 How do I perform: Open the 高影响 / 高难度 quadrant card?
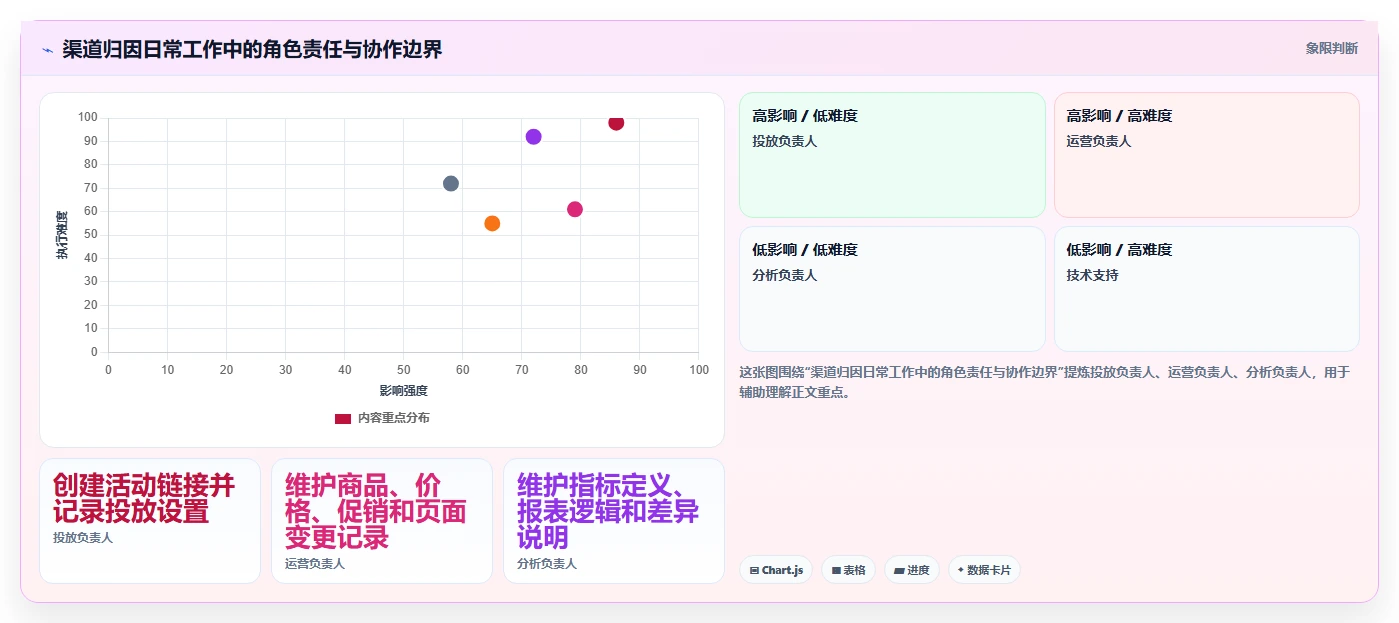(1207, 155)
